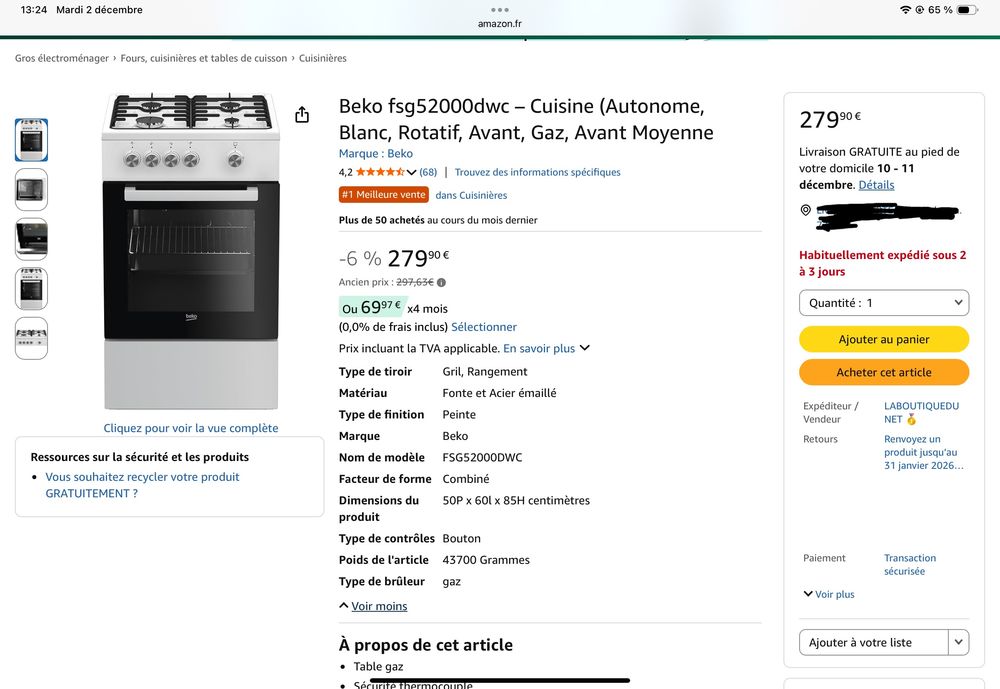This screenshot has height=689, width=1000.
Task: Click the Transaction sécurisée link
Action: [x=910, y=565]
